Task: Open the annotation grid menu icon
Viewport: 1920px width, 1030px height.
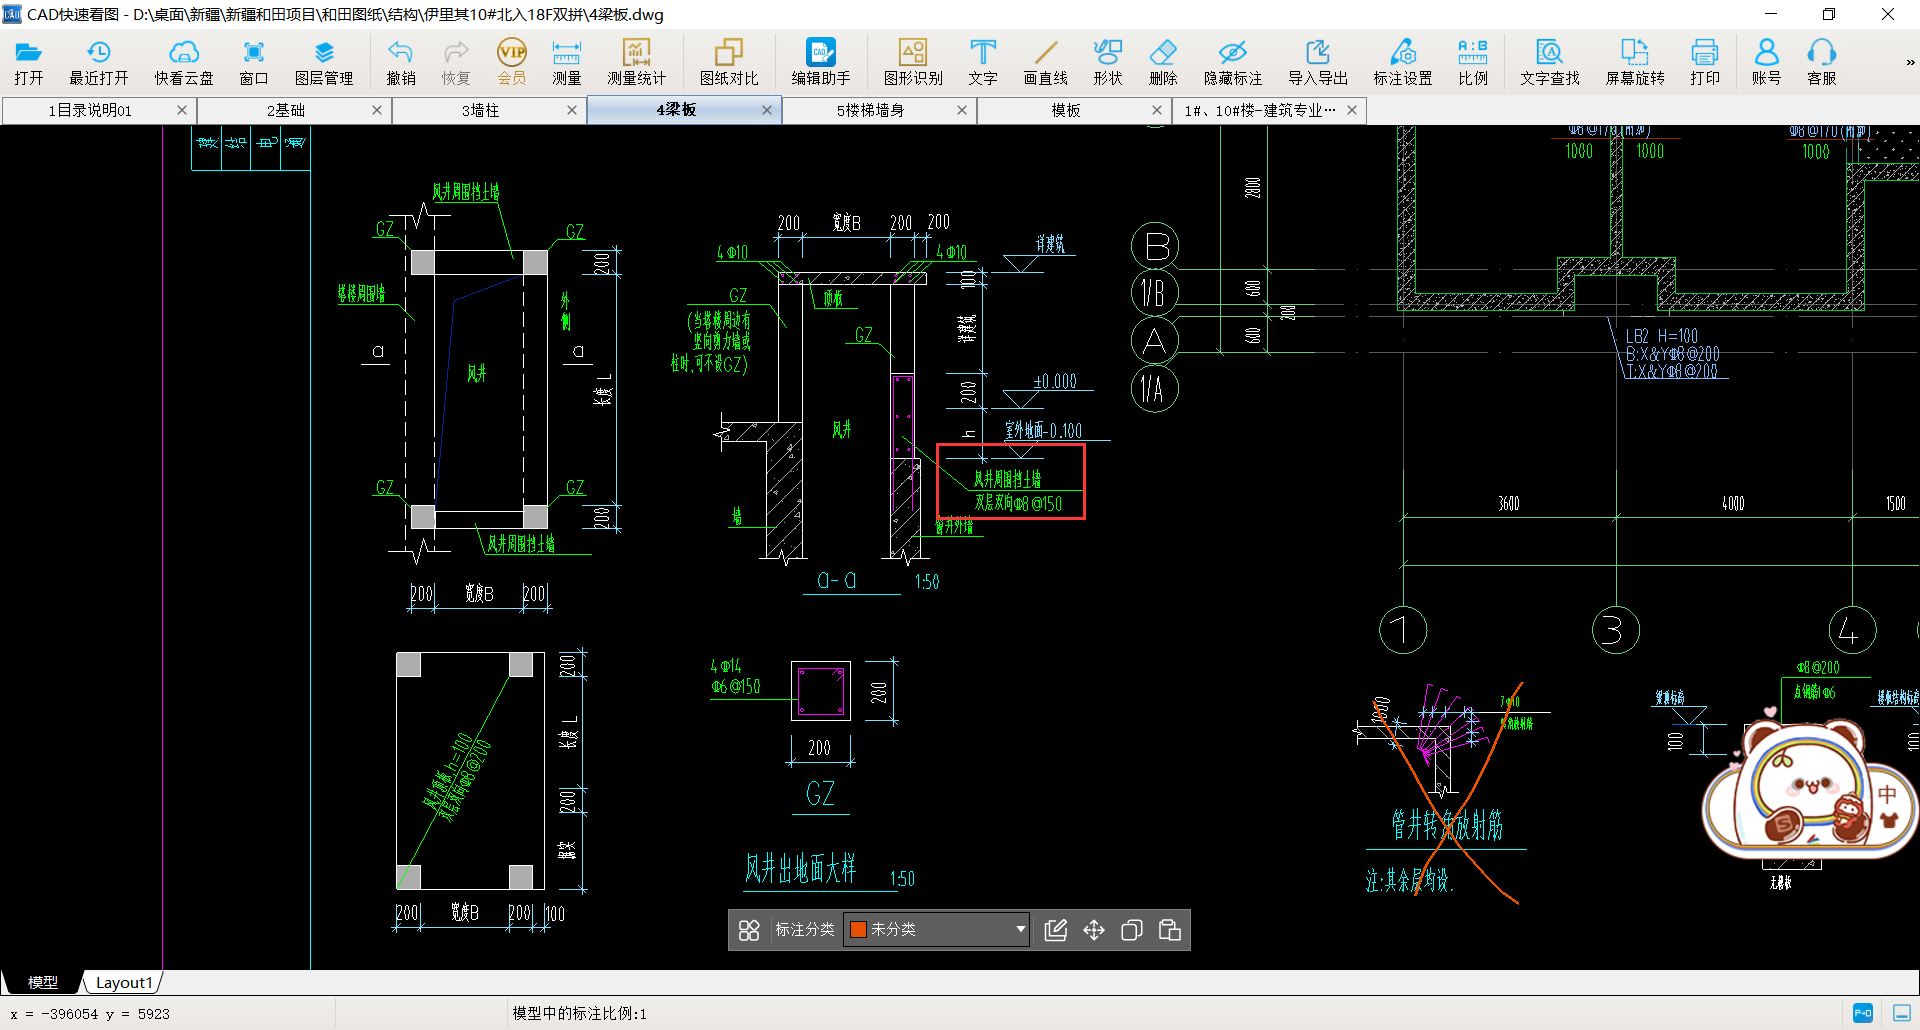Action: click(x=749, y=930)
